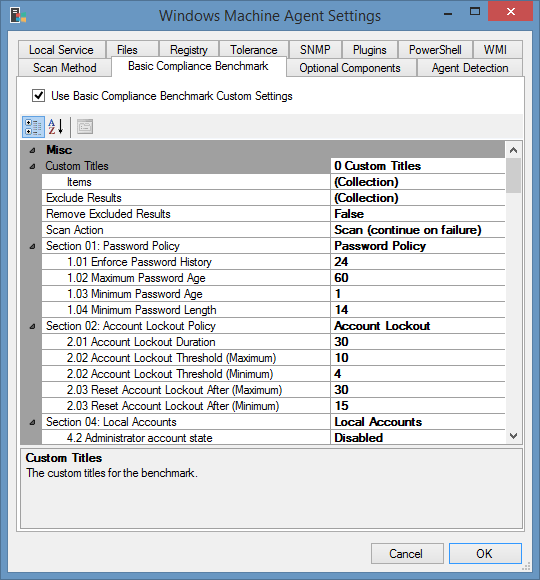Select the Exclude Results property row
Screen dimensions: 540x580
[x=273, y=198]
